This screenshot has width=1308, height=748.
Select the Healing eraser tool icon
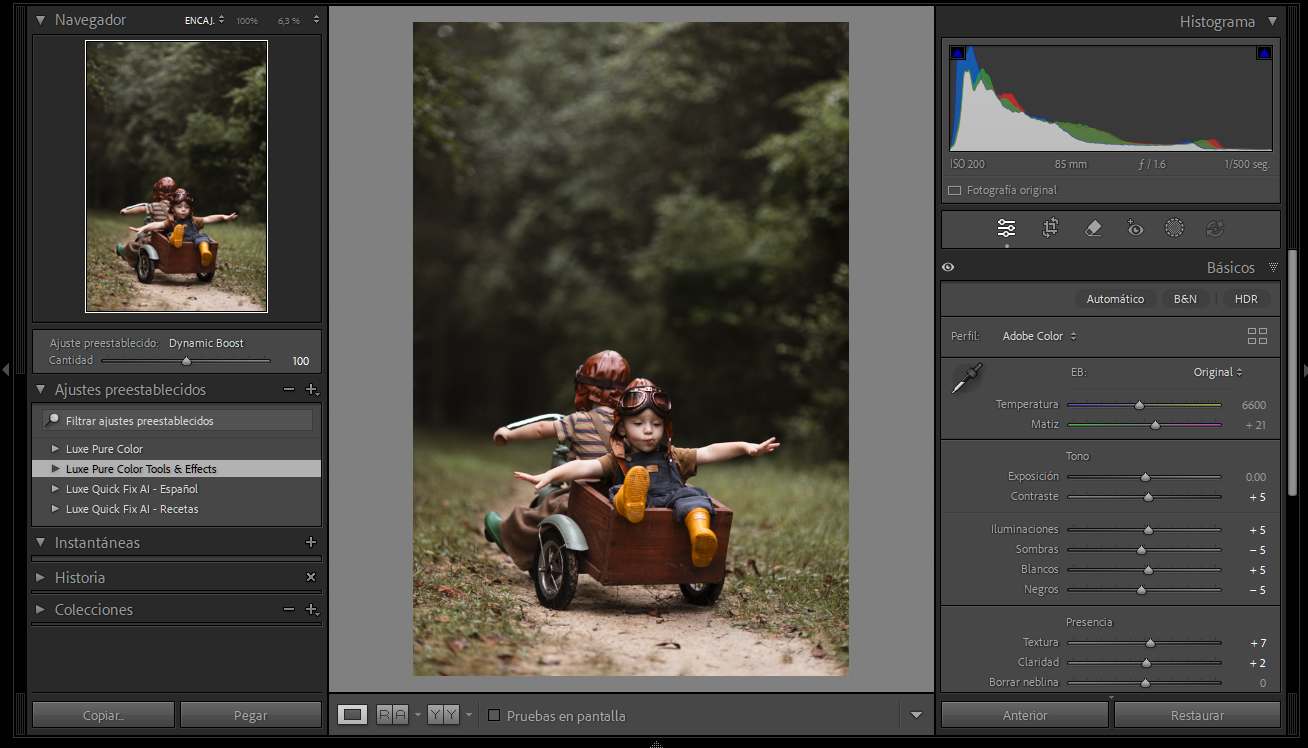(x=1092, y=228)
